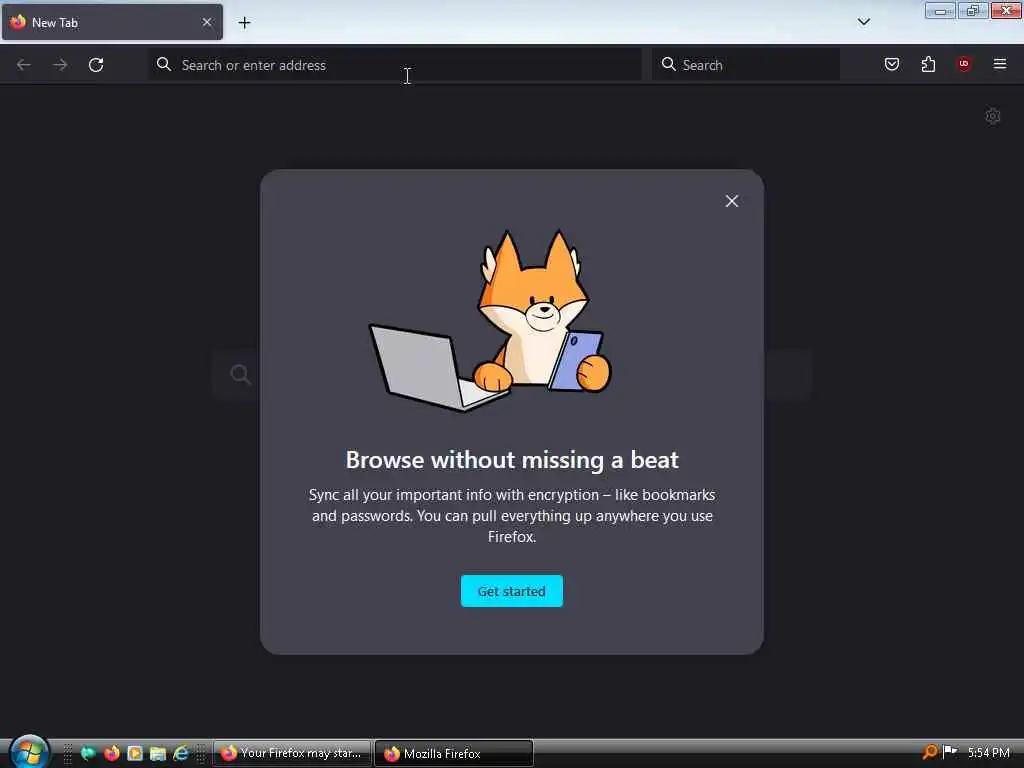Restore down the Firefox window
The image size is (1024, 768).
pyautogui.click(x=972, y=10)
